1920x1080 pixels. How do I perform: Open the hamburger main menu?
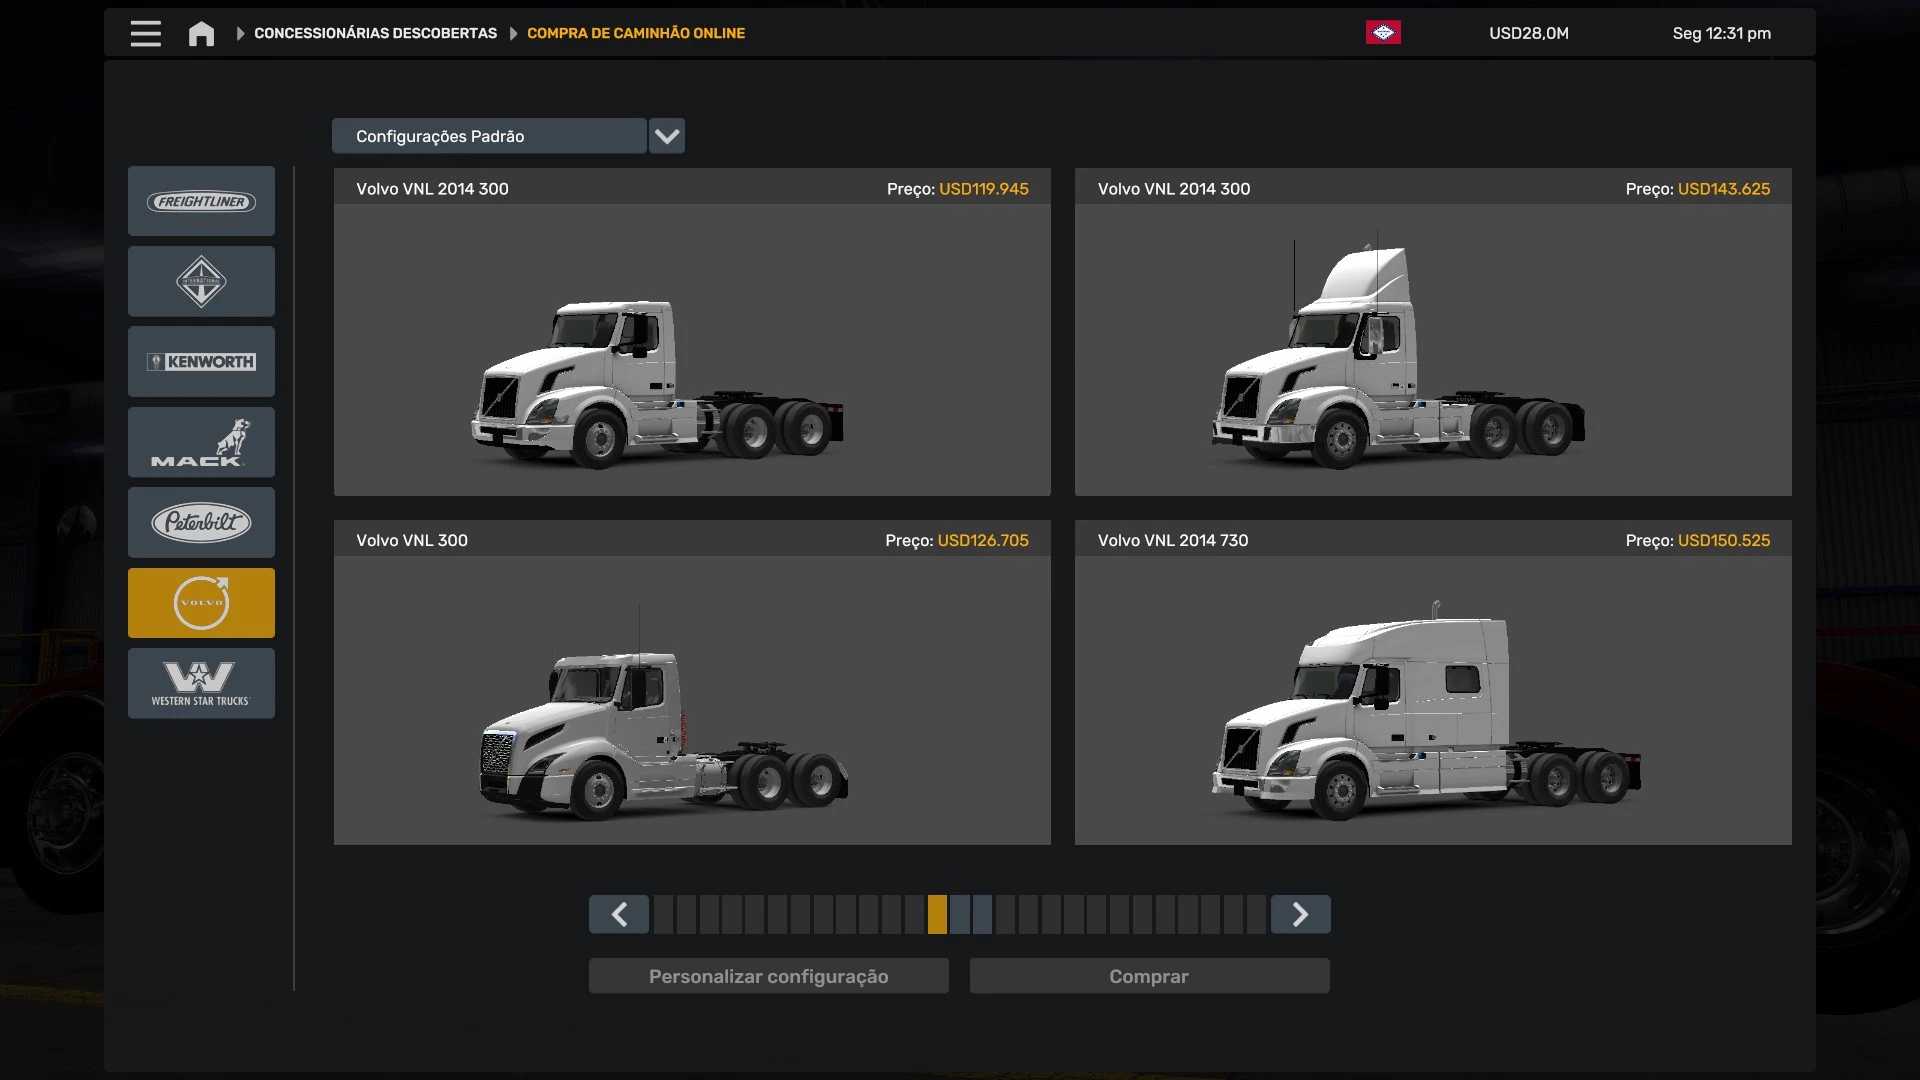click(x=145, y=33)
